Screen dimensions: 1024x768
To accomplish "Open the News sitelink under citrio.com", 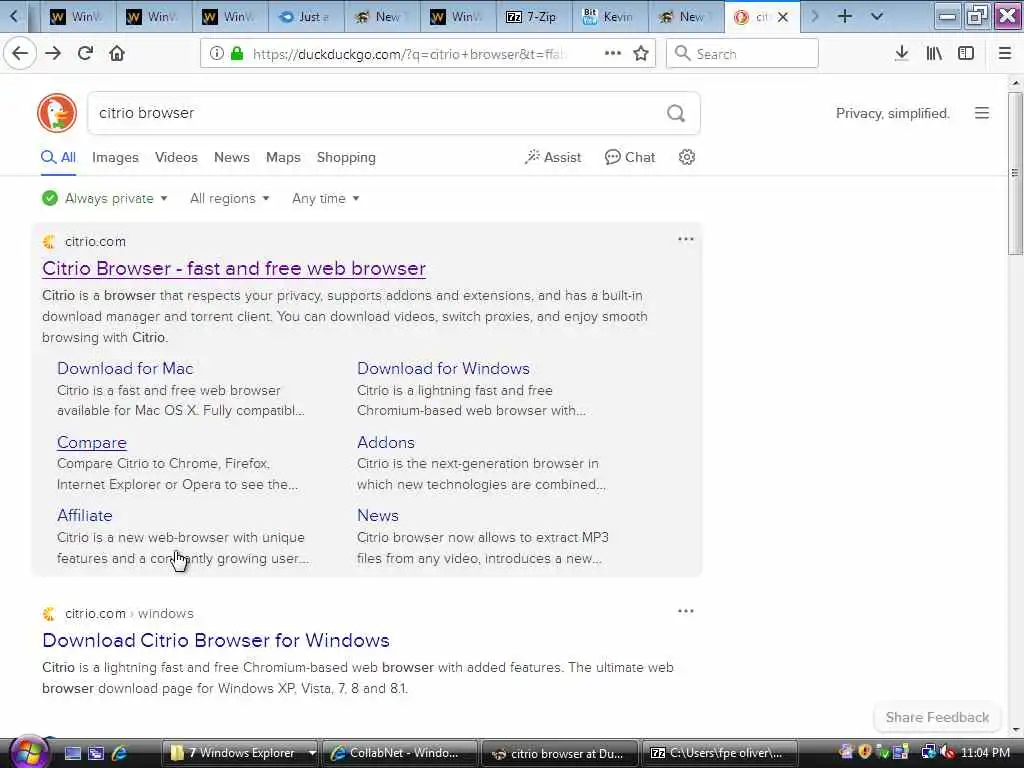I will coord(377,515).
